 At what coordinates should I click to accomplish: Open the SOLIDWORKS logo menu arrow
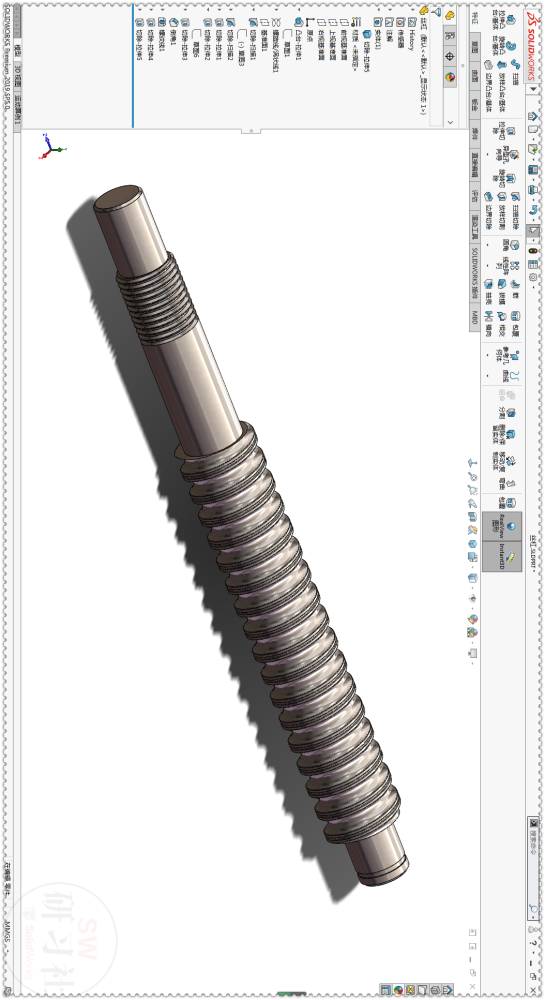point(534,89)
